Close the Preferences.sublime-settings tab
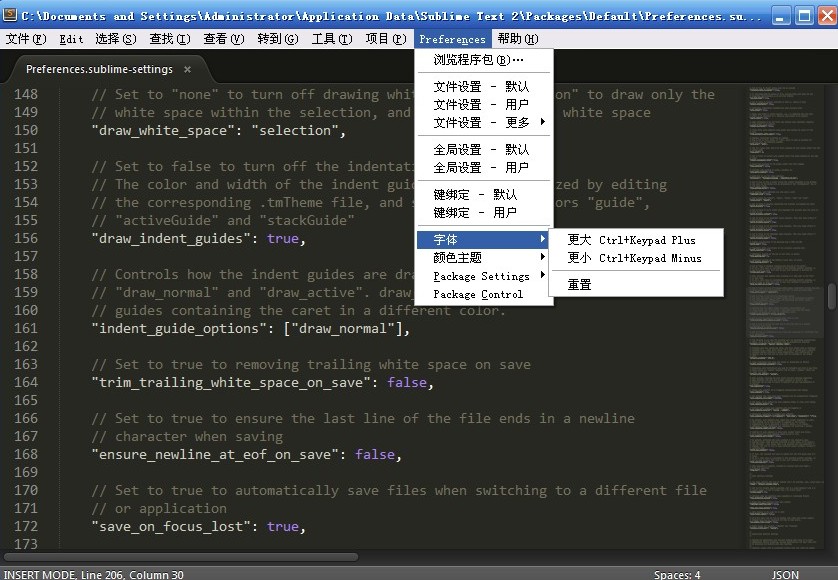 coord(187,69)
